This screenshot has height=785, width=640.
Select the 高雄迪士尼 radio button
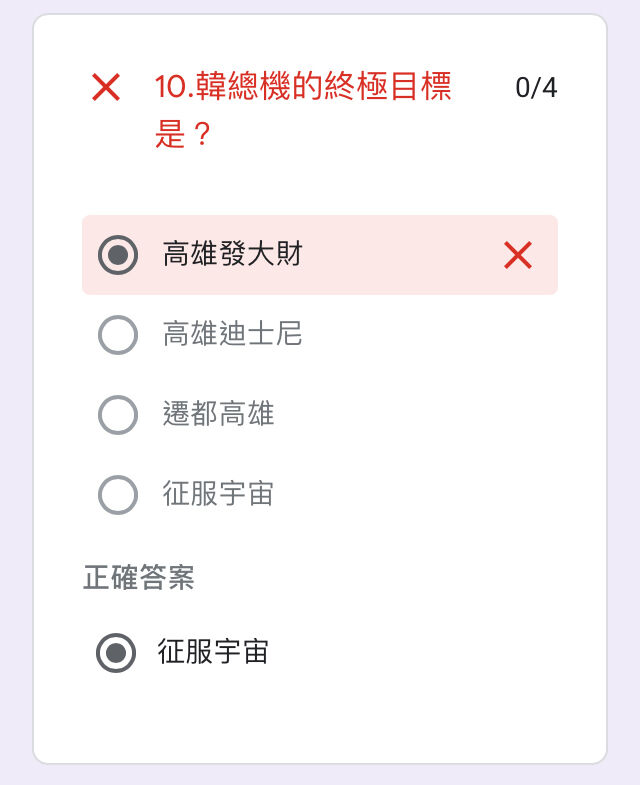[x=118, y=335]
